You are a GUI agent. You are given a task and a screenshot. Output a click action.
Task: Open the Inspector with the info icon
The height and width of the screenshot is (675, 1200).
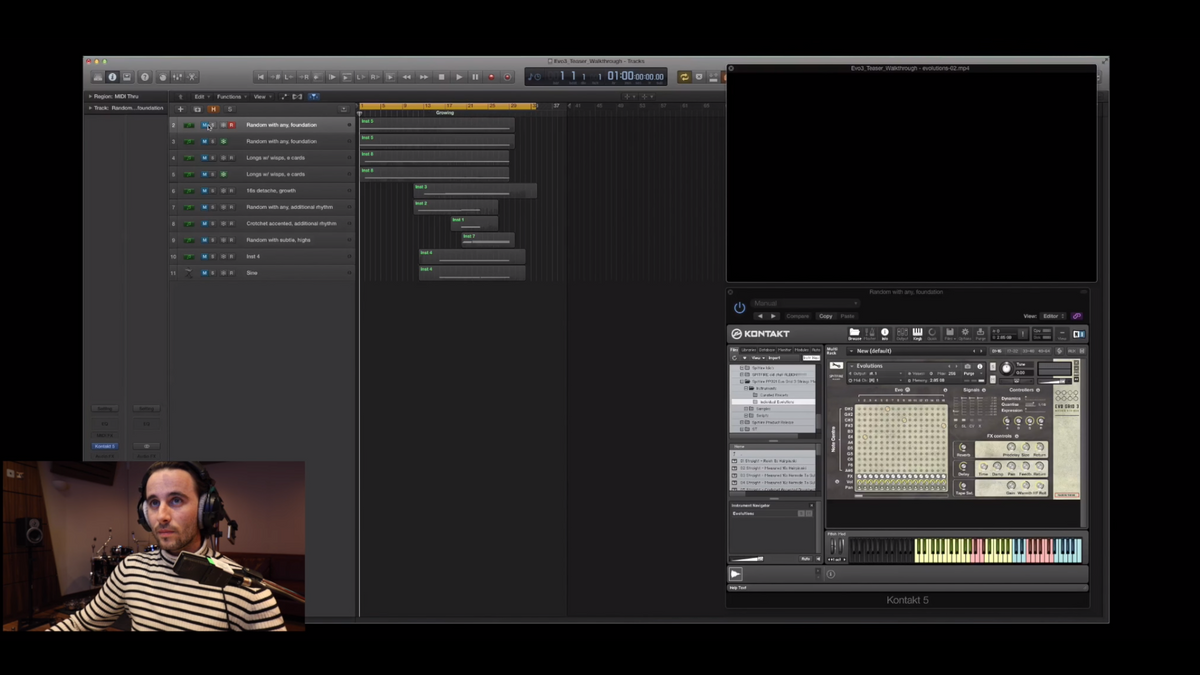[112, 77]
